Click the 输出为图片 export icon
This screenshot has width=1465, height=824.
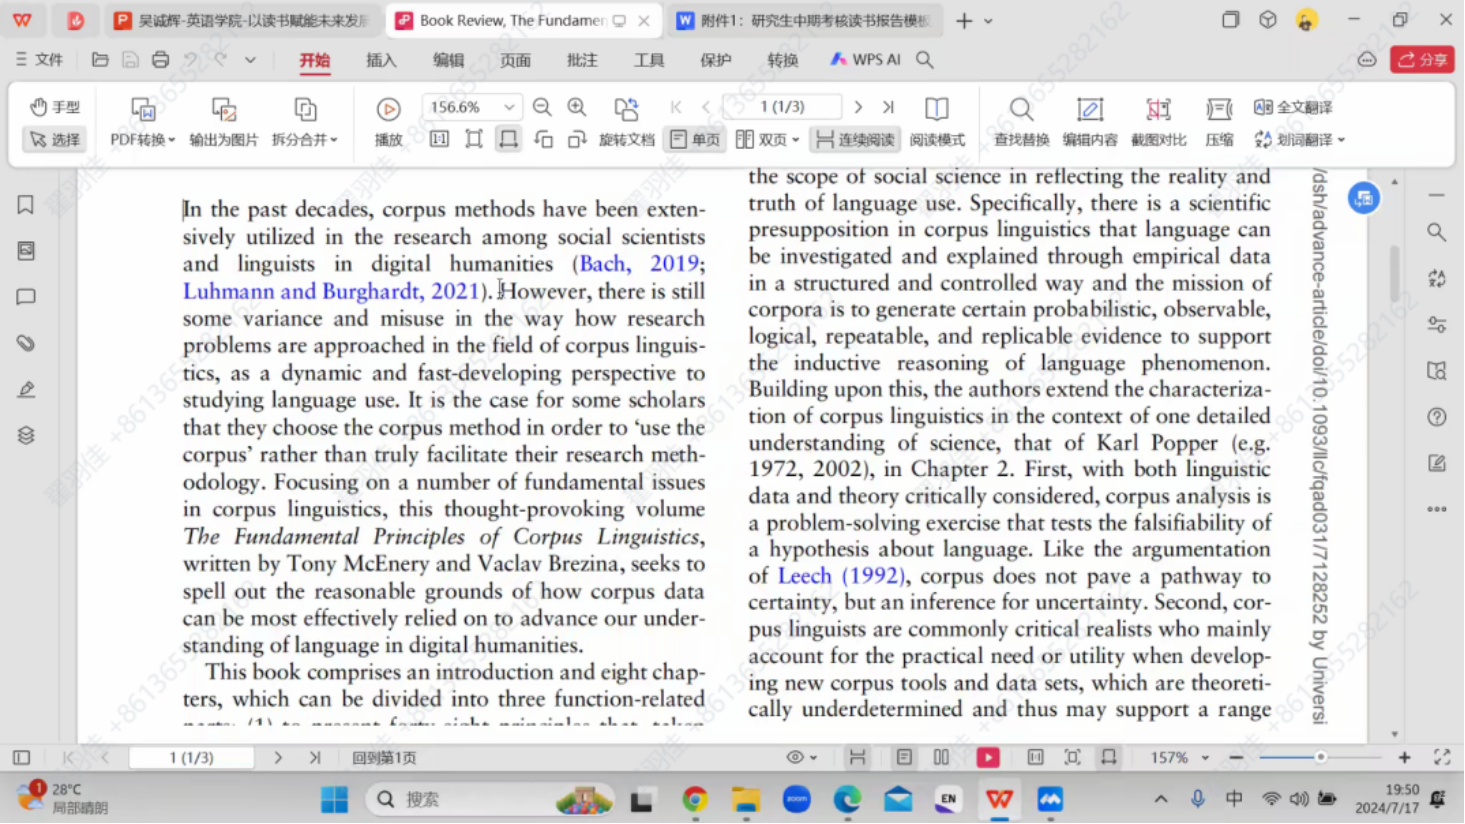click(223, 110)
